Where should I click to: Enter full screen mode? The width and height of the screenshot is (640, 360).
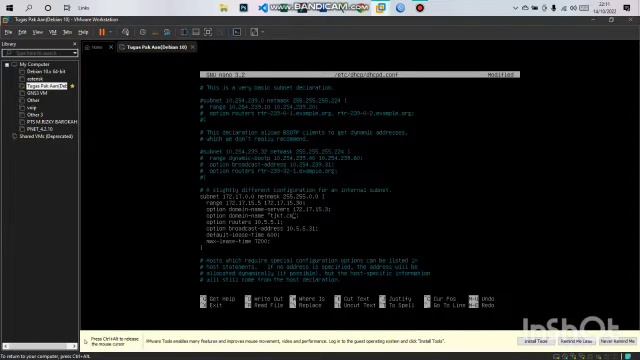(208, 32)
